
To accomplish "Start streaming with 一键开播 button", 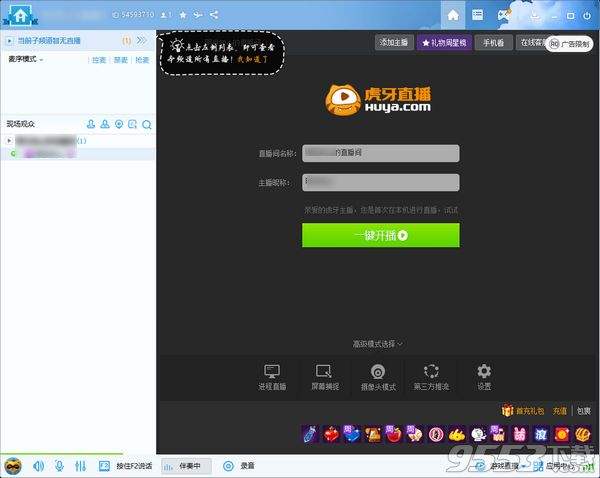I will click(x=381, y=235).
